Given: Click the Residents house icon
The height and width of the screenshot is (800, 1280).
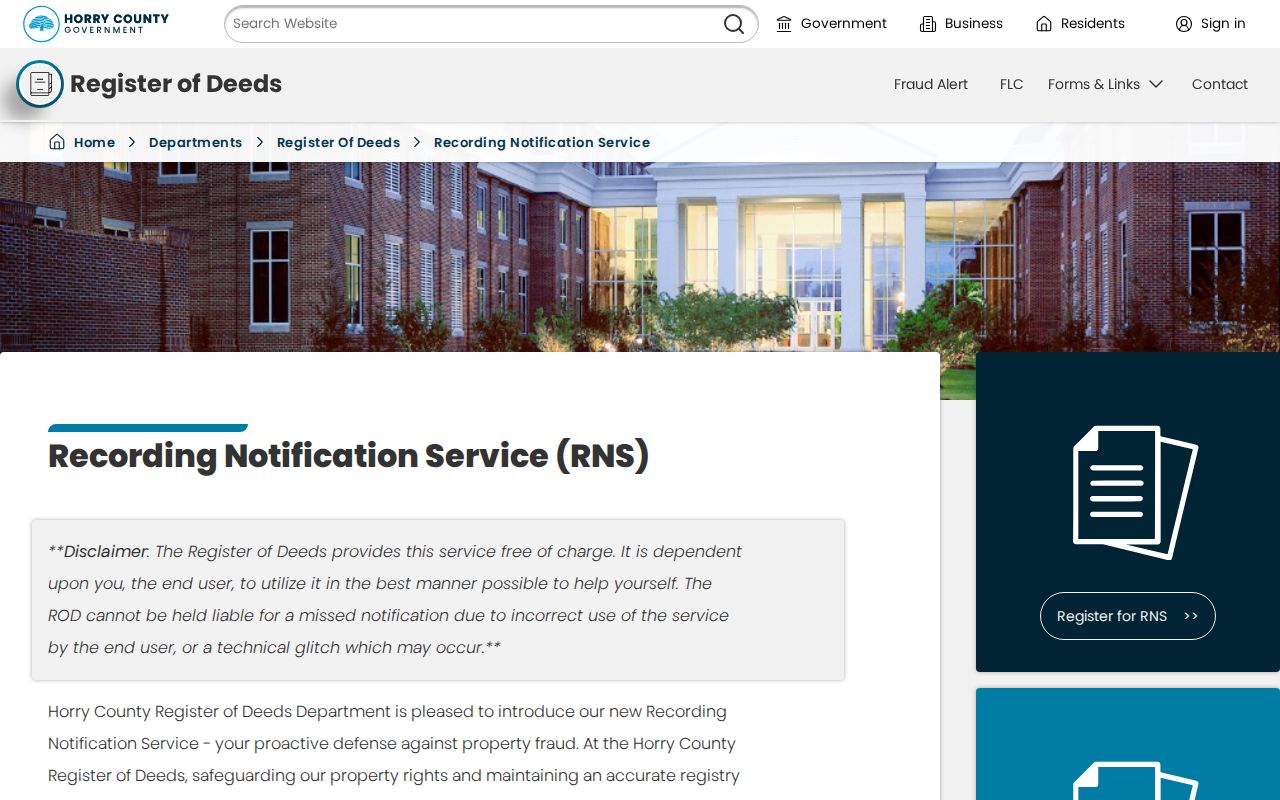Looking at the screenshot, I should (x=1044, y=24).
